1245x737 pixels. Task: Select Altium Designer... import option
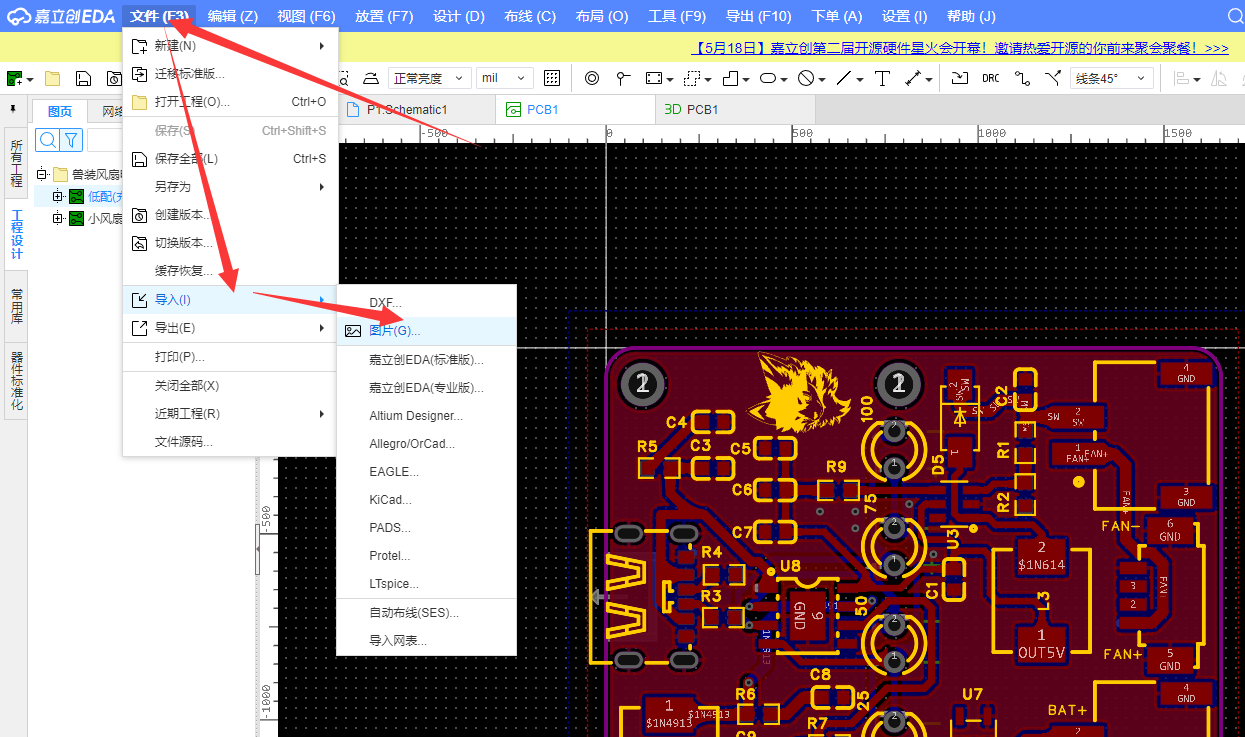[415, 415]
